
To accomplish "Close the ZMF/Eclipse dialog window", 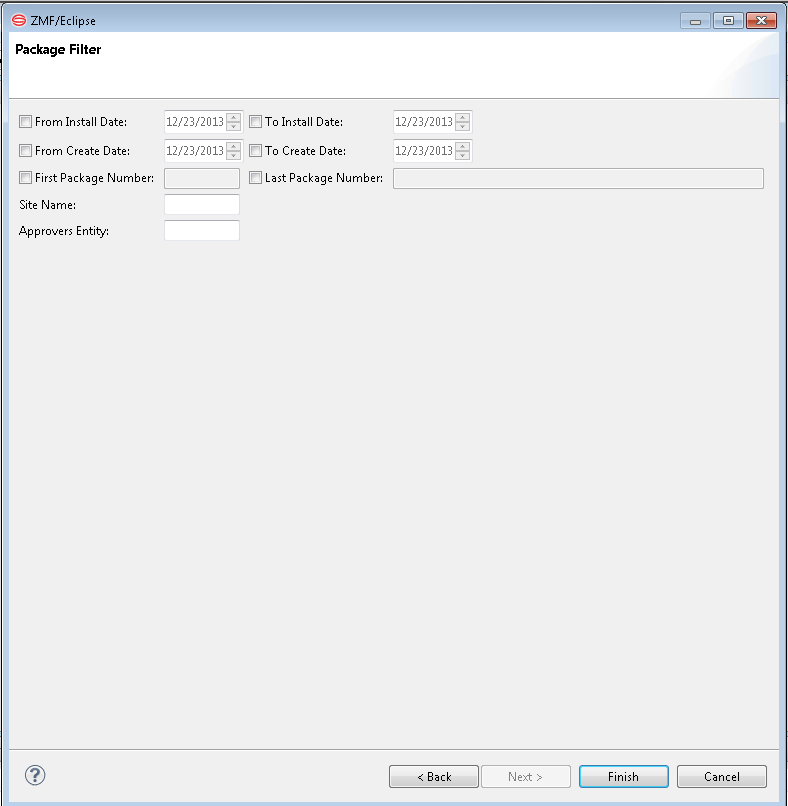I will [761, 21].
